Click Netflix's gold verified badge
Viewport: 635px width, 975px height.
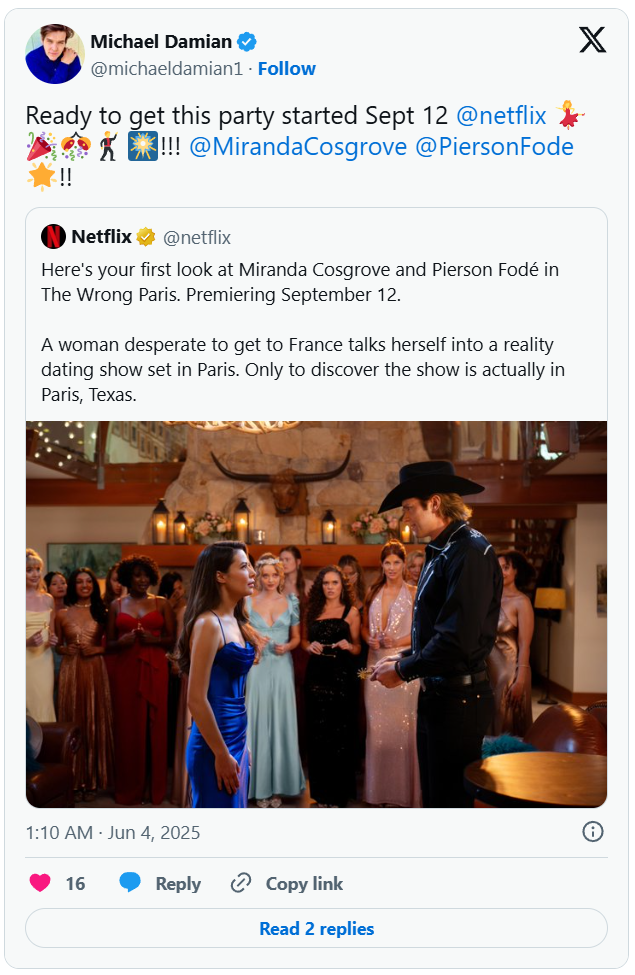[146, 237]
